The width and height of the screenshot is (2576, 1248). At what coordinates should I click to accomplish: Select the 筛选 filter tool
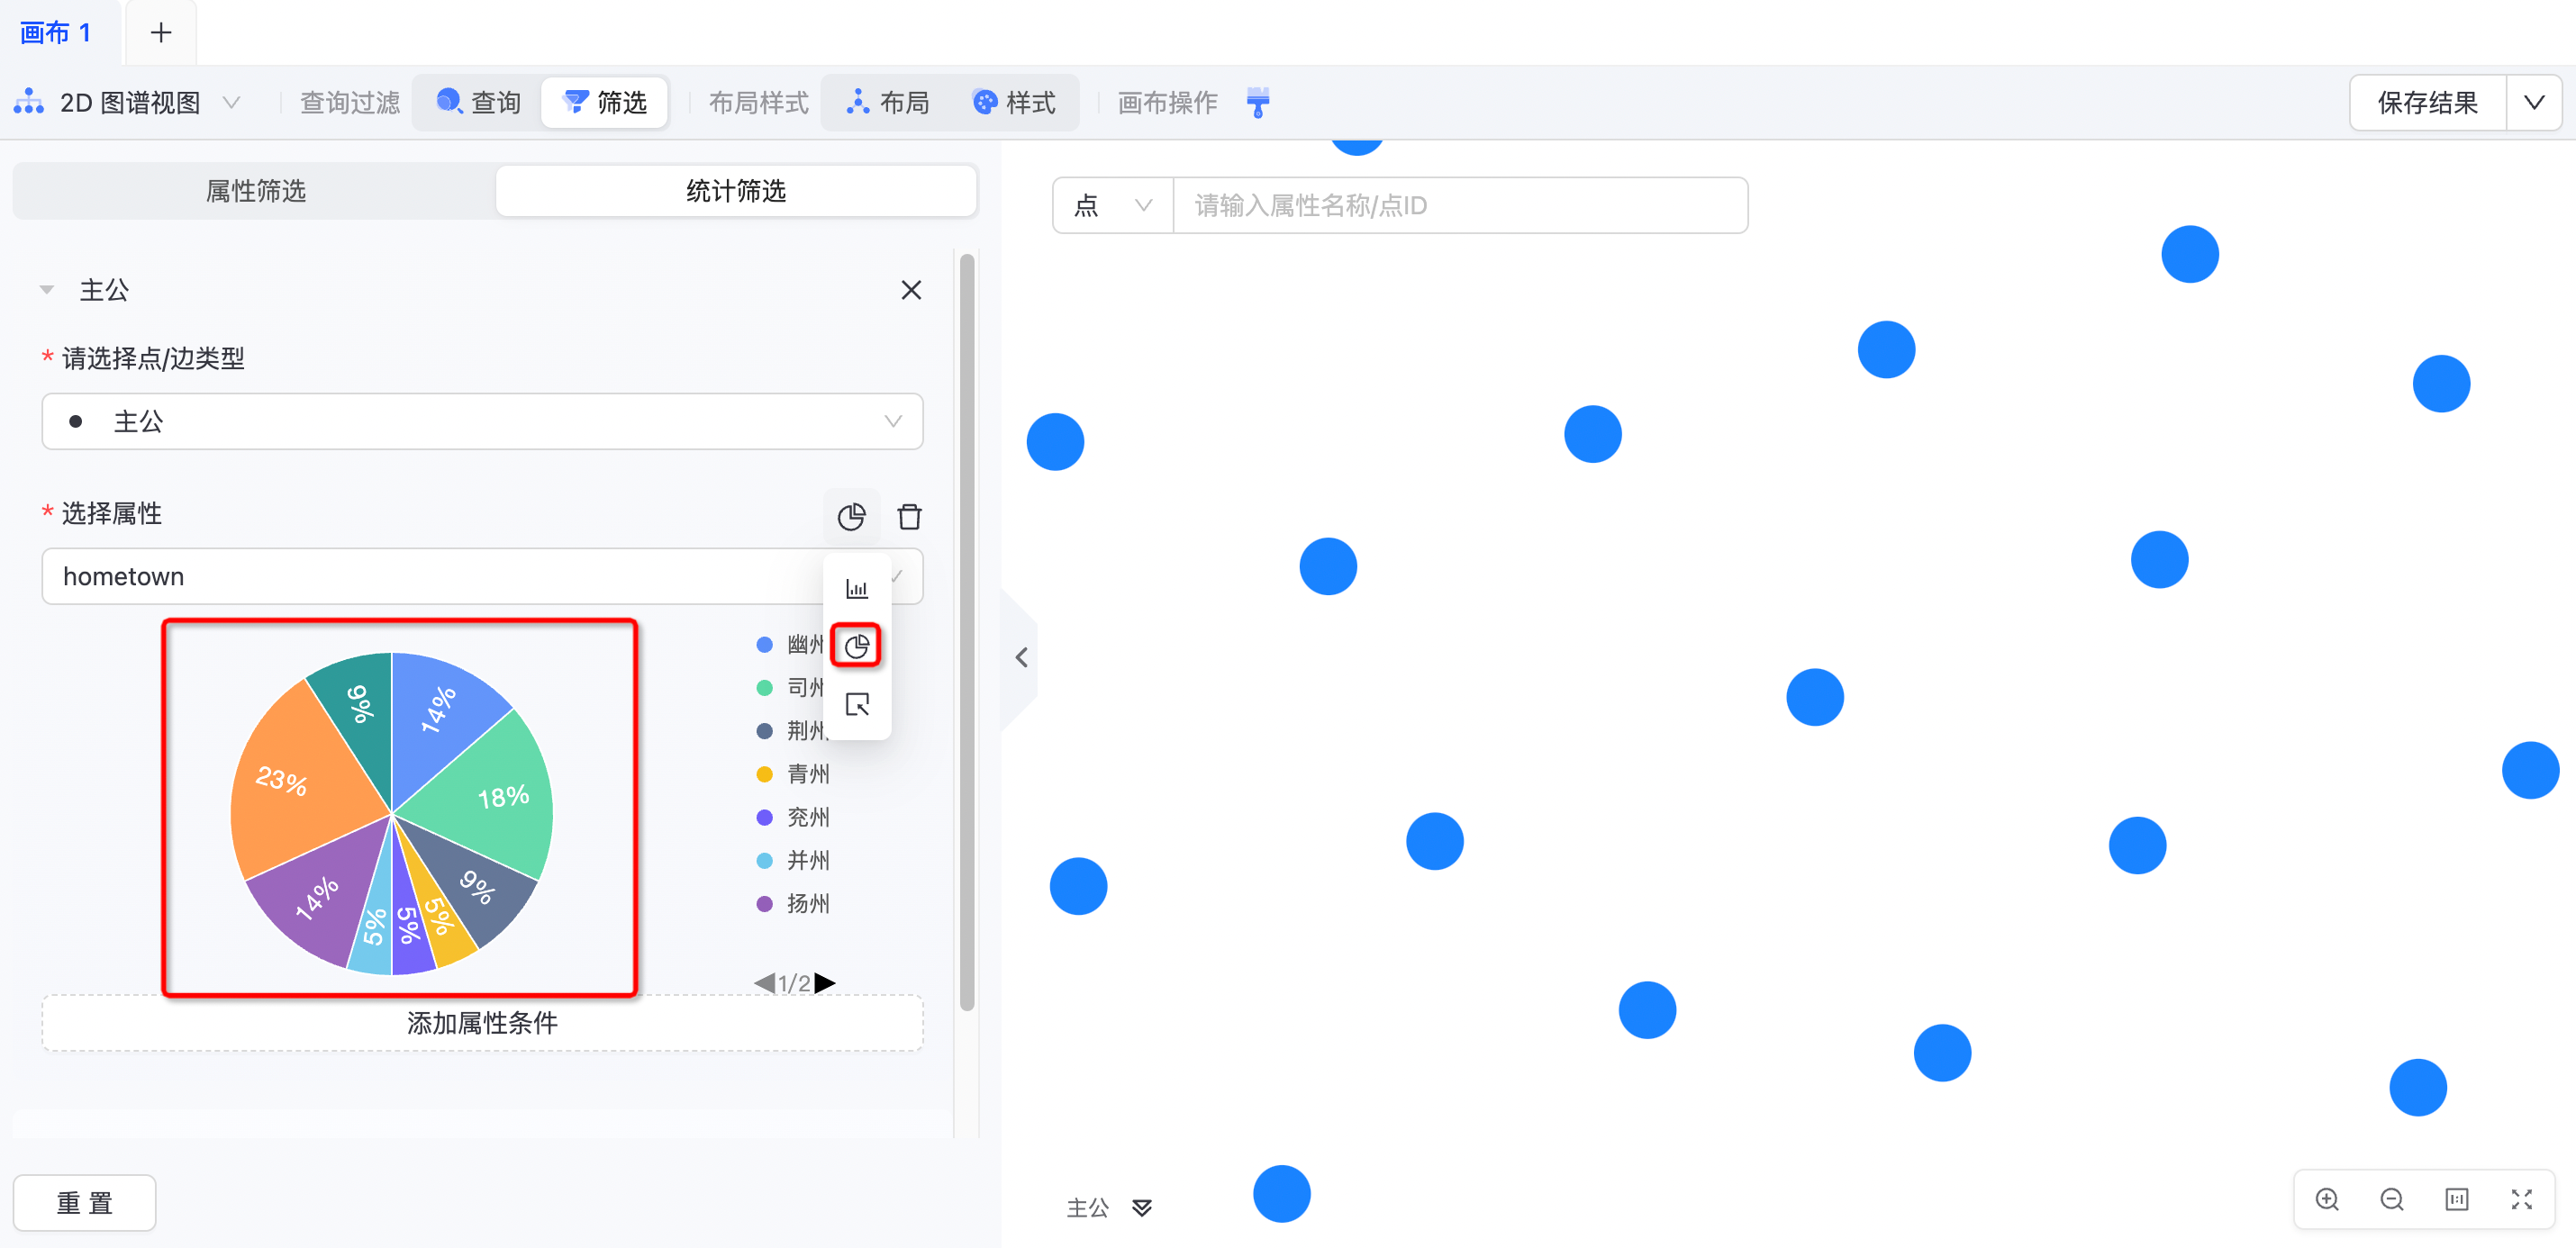pyautogui.click(x=605, y=102)
